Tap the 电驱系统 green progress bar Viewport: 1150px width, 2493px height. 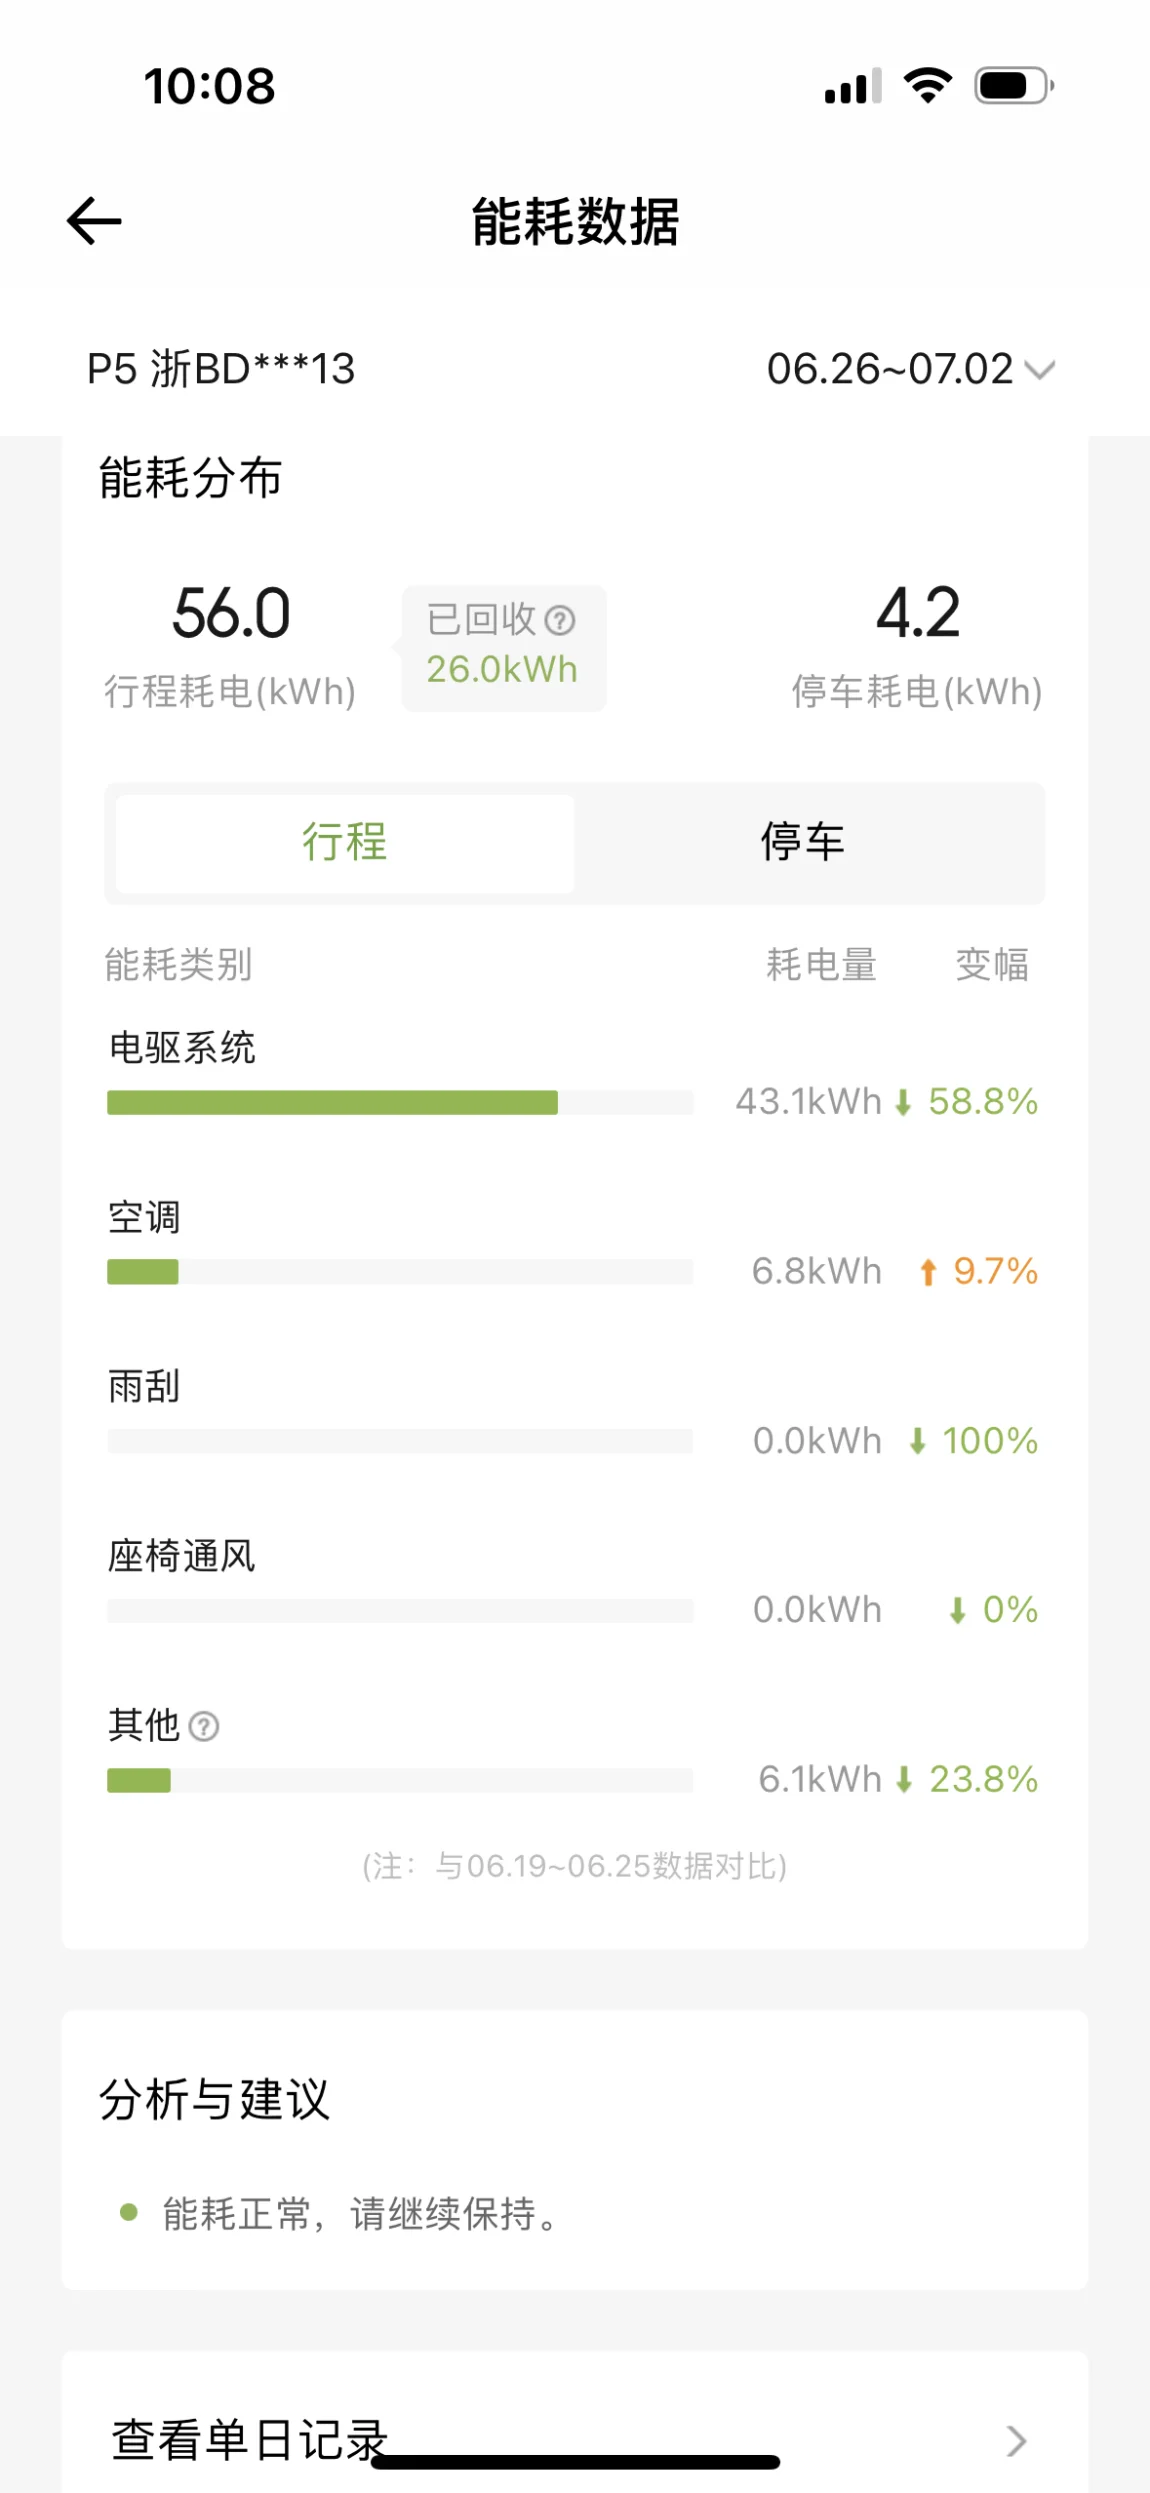pos(332,1102)
